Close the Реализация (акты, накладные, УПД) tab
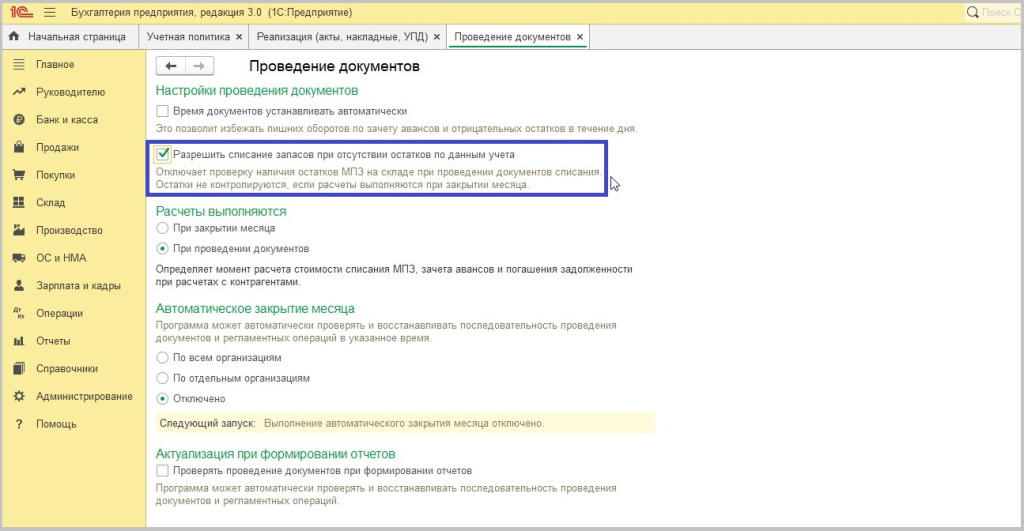 437,37
